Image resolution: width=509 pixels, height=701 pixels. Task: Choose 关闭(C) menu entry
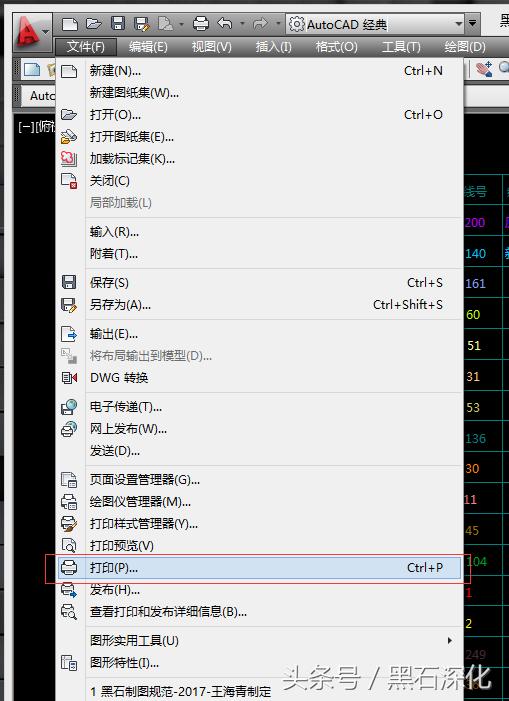pos(260,181)
